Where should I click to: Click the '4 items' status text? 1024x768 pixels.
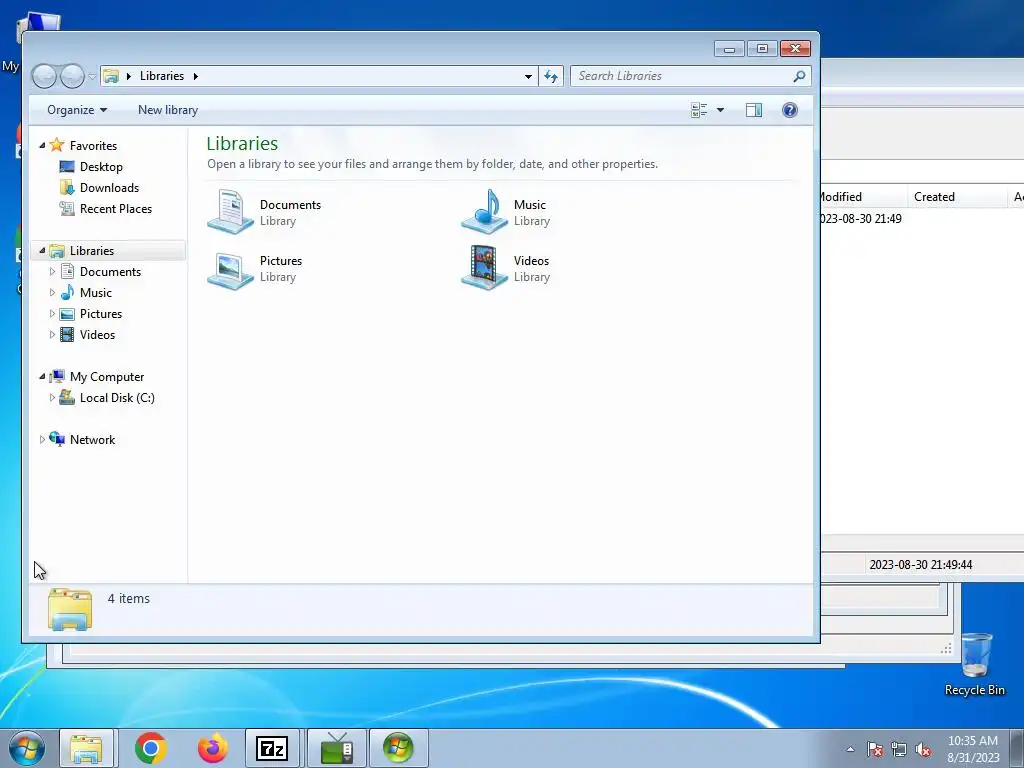[129, 598]
